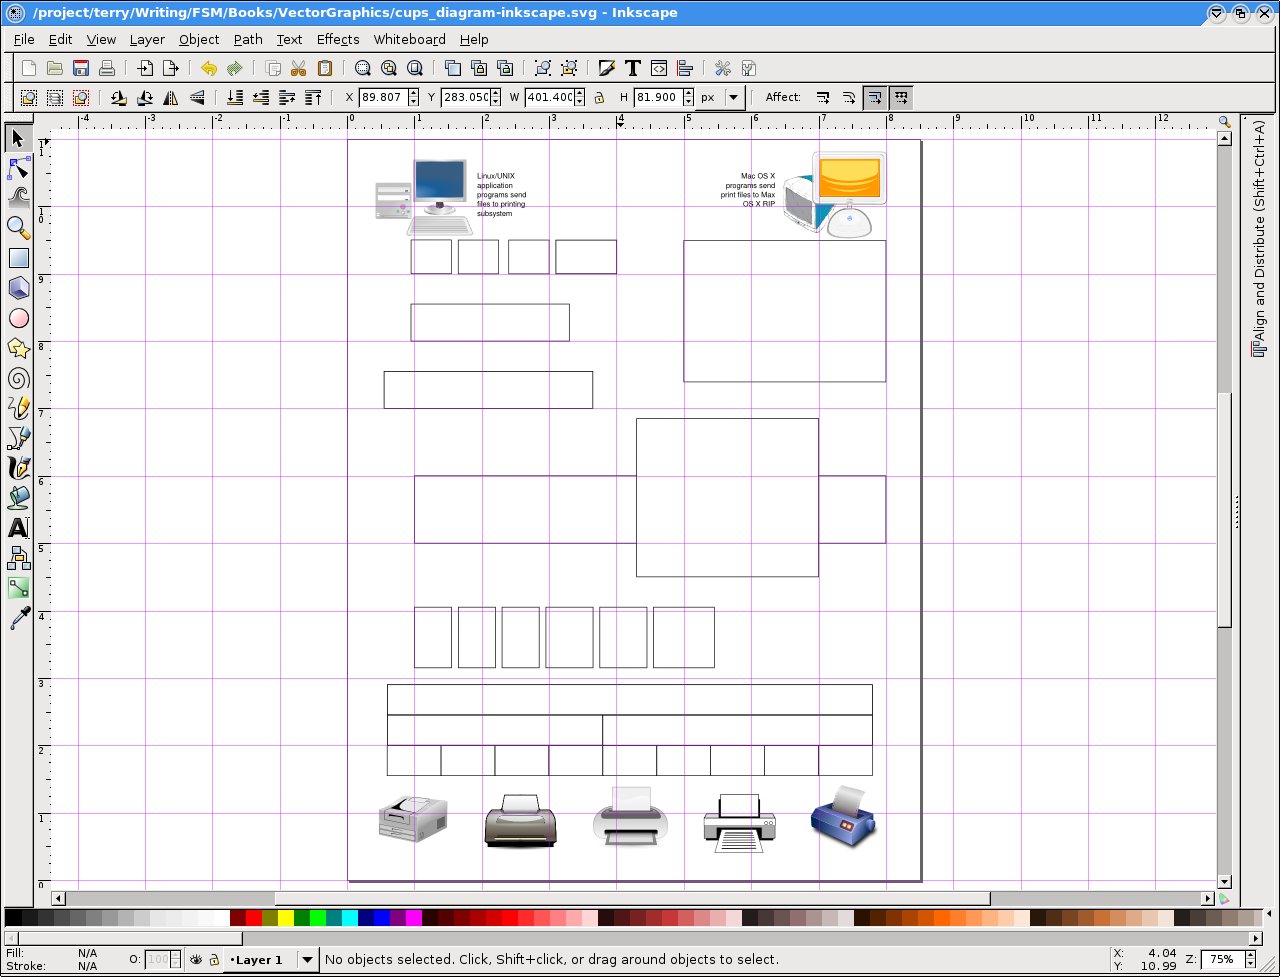Viewport: 1280px width, 977px height.
Task: Activate the Spiral tool
Action: (18, 378)
